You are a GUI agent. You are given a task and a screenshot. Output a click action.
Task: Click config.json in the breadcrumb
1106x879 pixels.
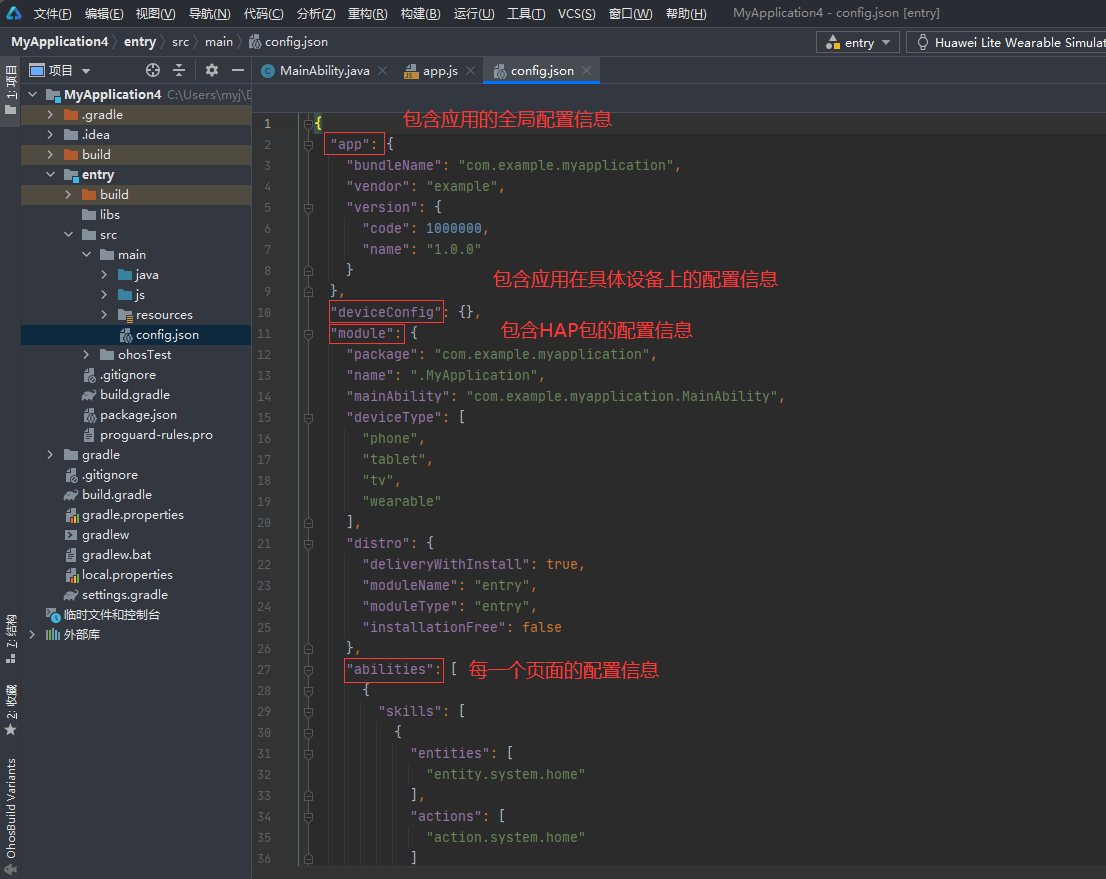pyautogui.click(x=288, y=42)
